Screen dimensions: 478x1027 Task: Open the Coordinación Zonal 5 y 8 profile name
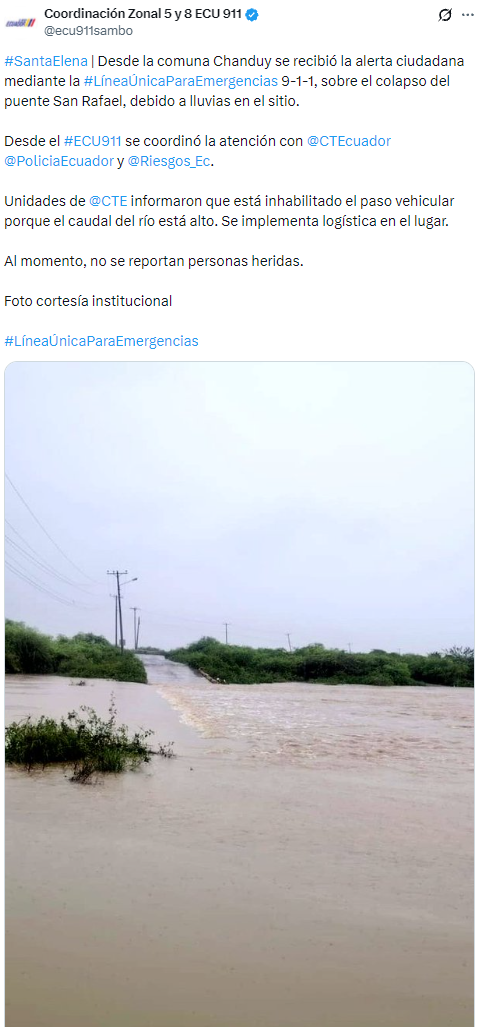tap(143, 14)
